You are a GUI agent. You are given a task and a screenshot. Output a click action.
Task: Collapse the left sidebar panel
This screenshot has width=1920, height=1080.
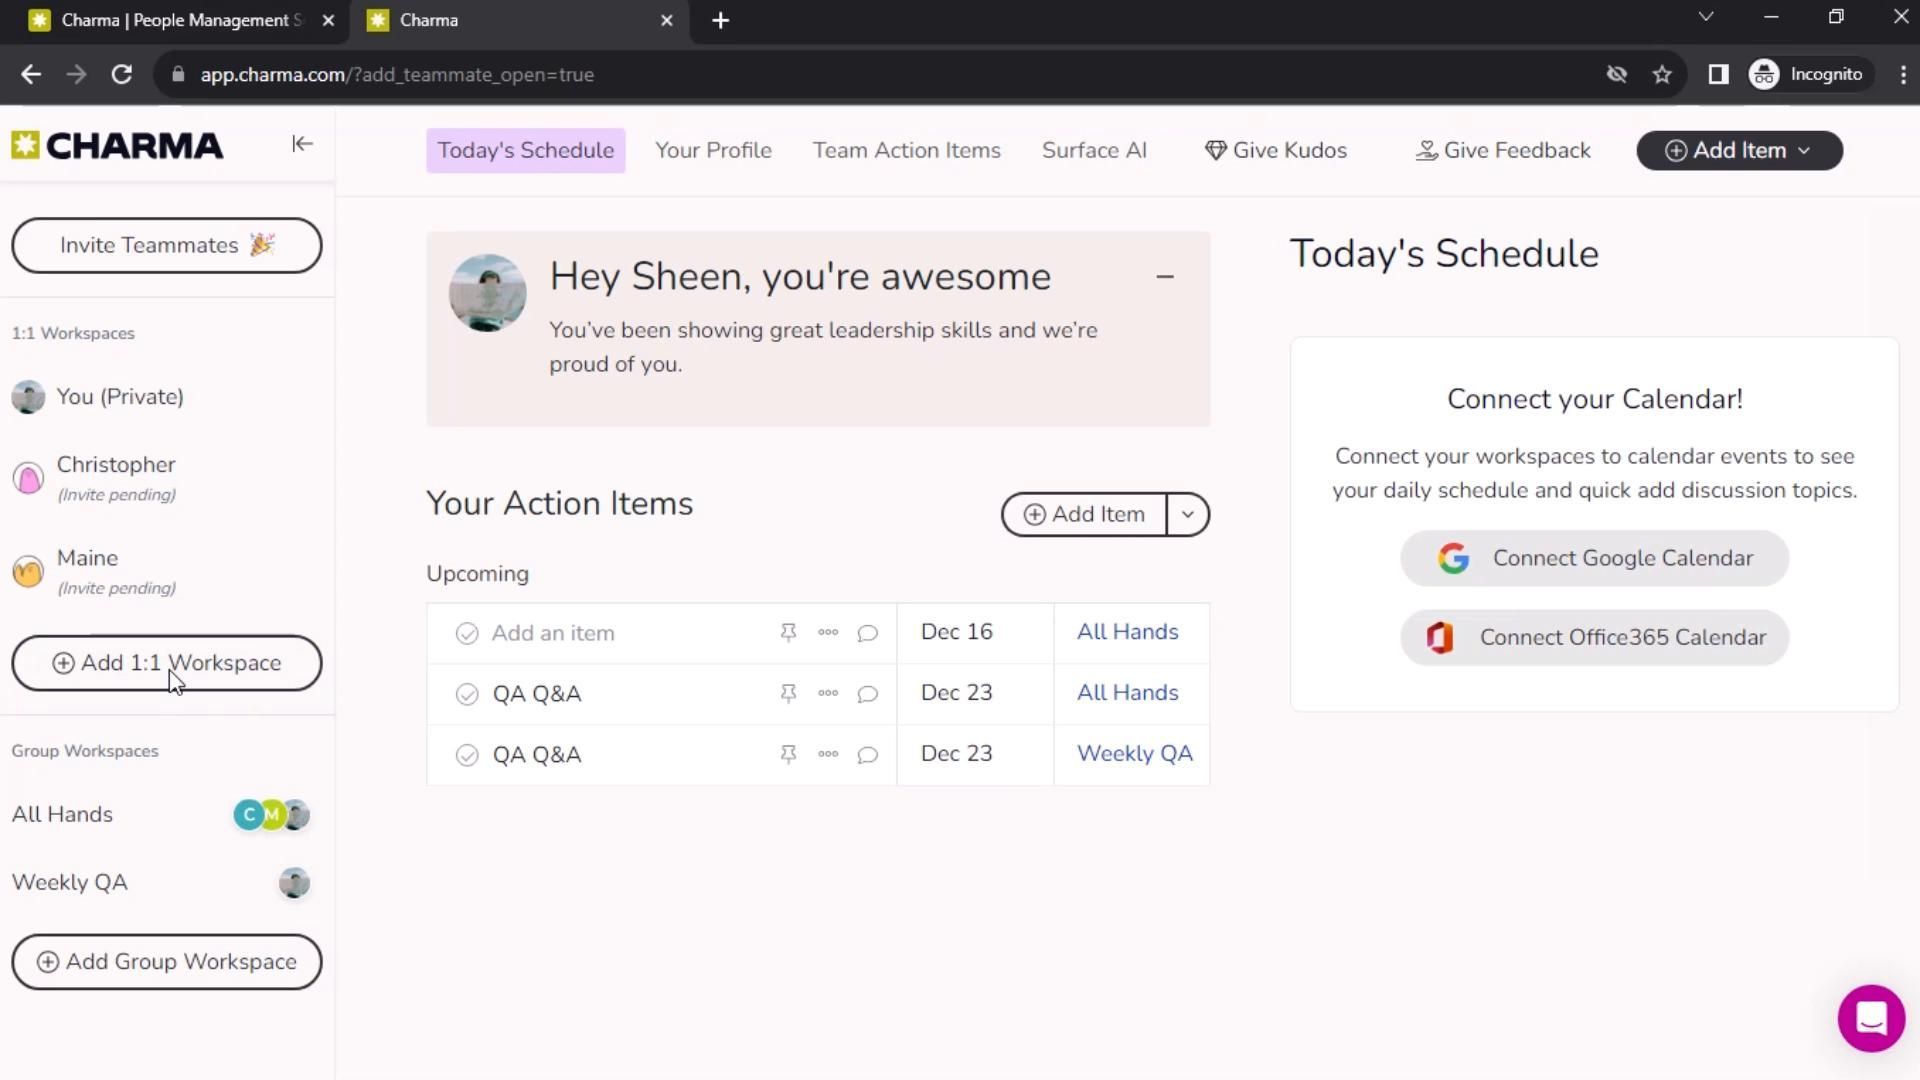click(302, 144)
